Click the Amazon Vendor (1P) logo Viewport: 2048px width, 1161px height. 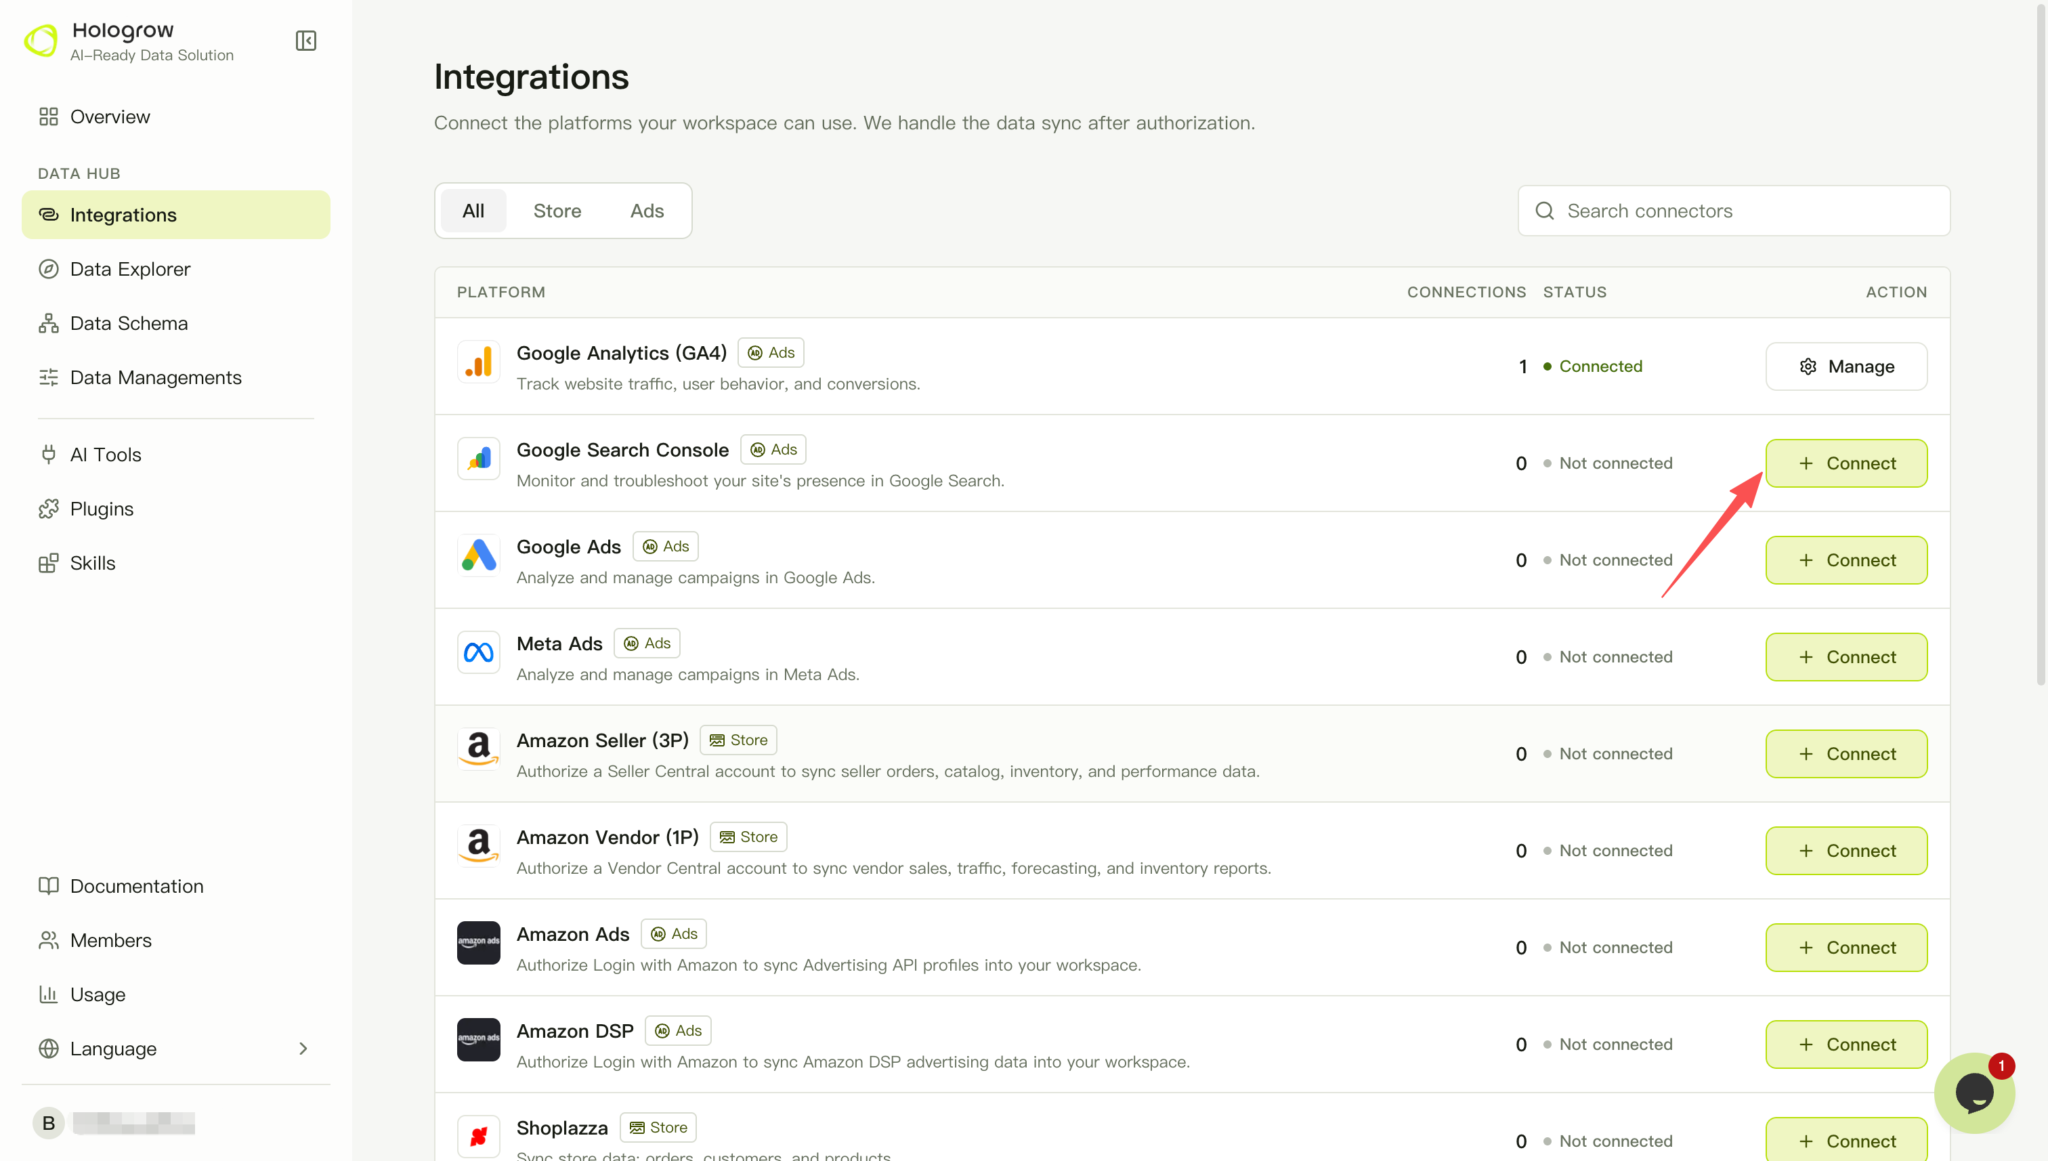coord(479,847)
